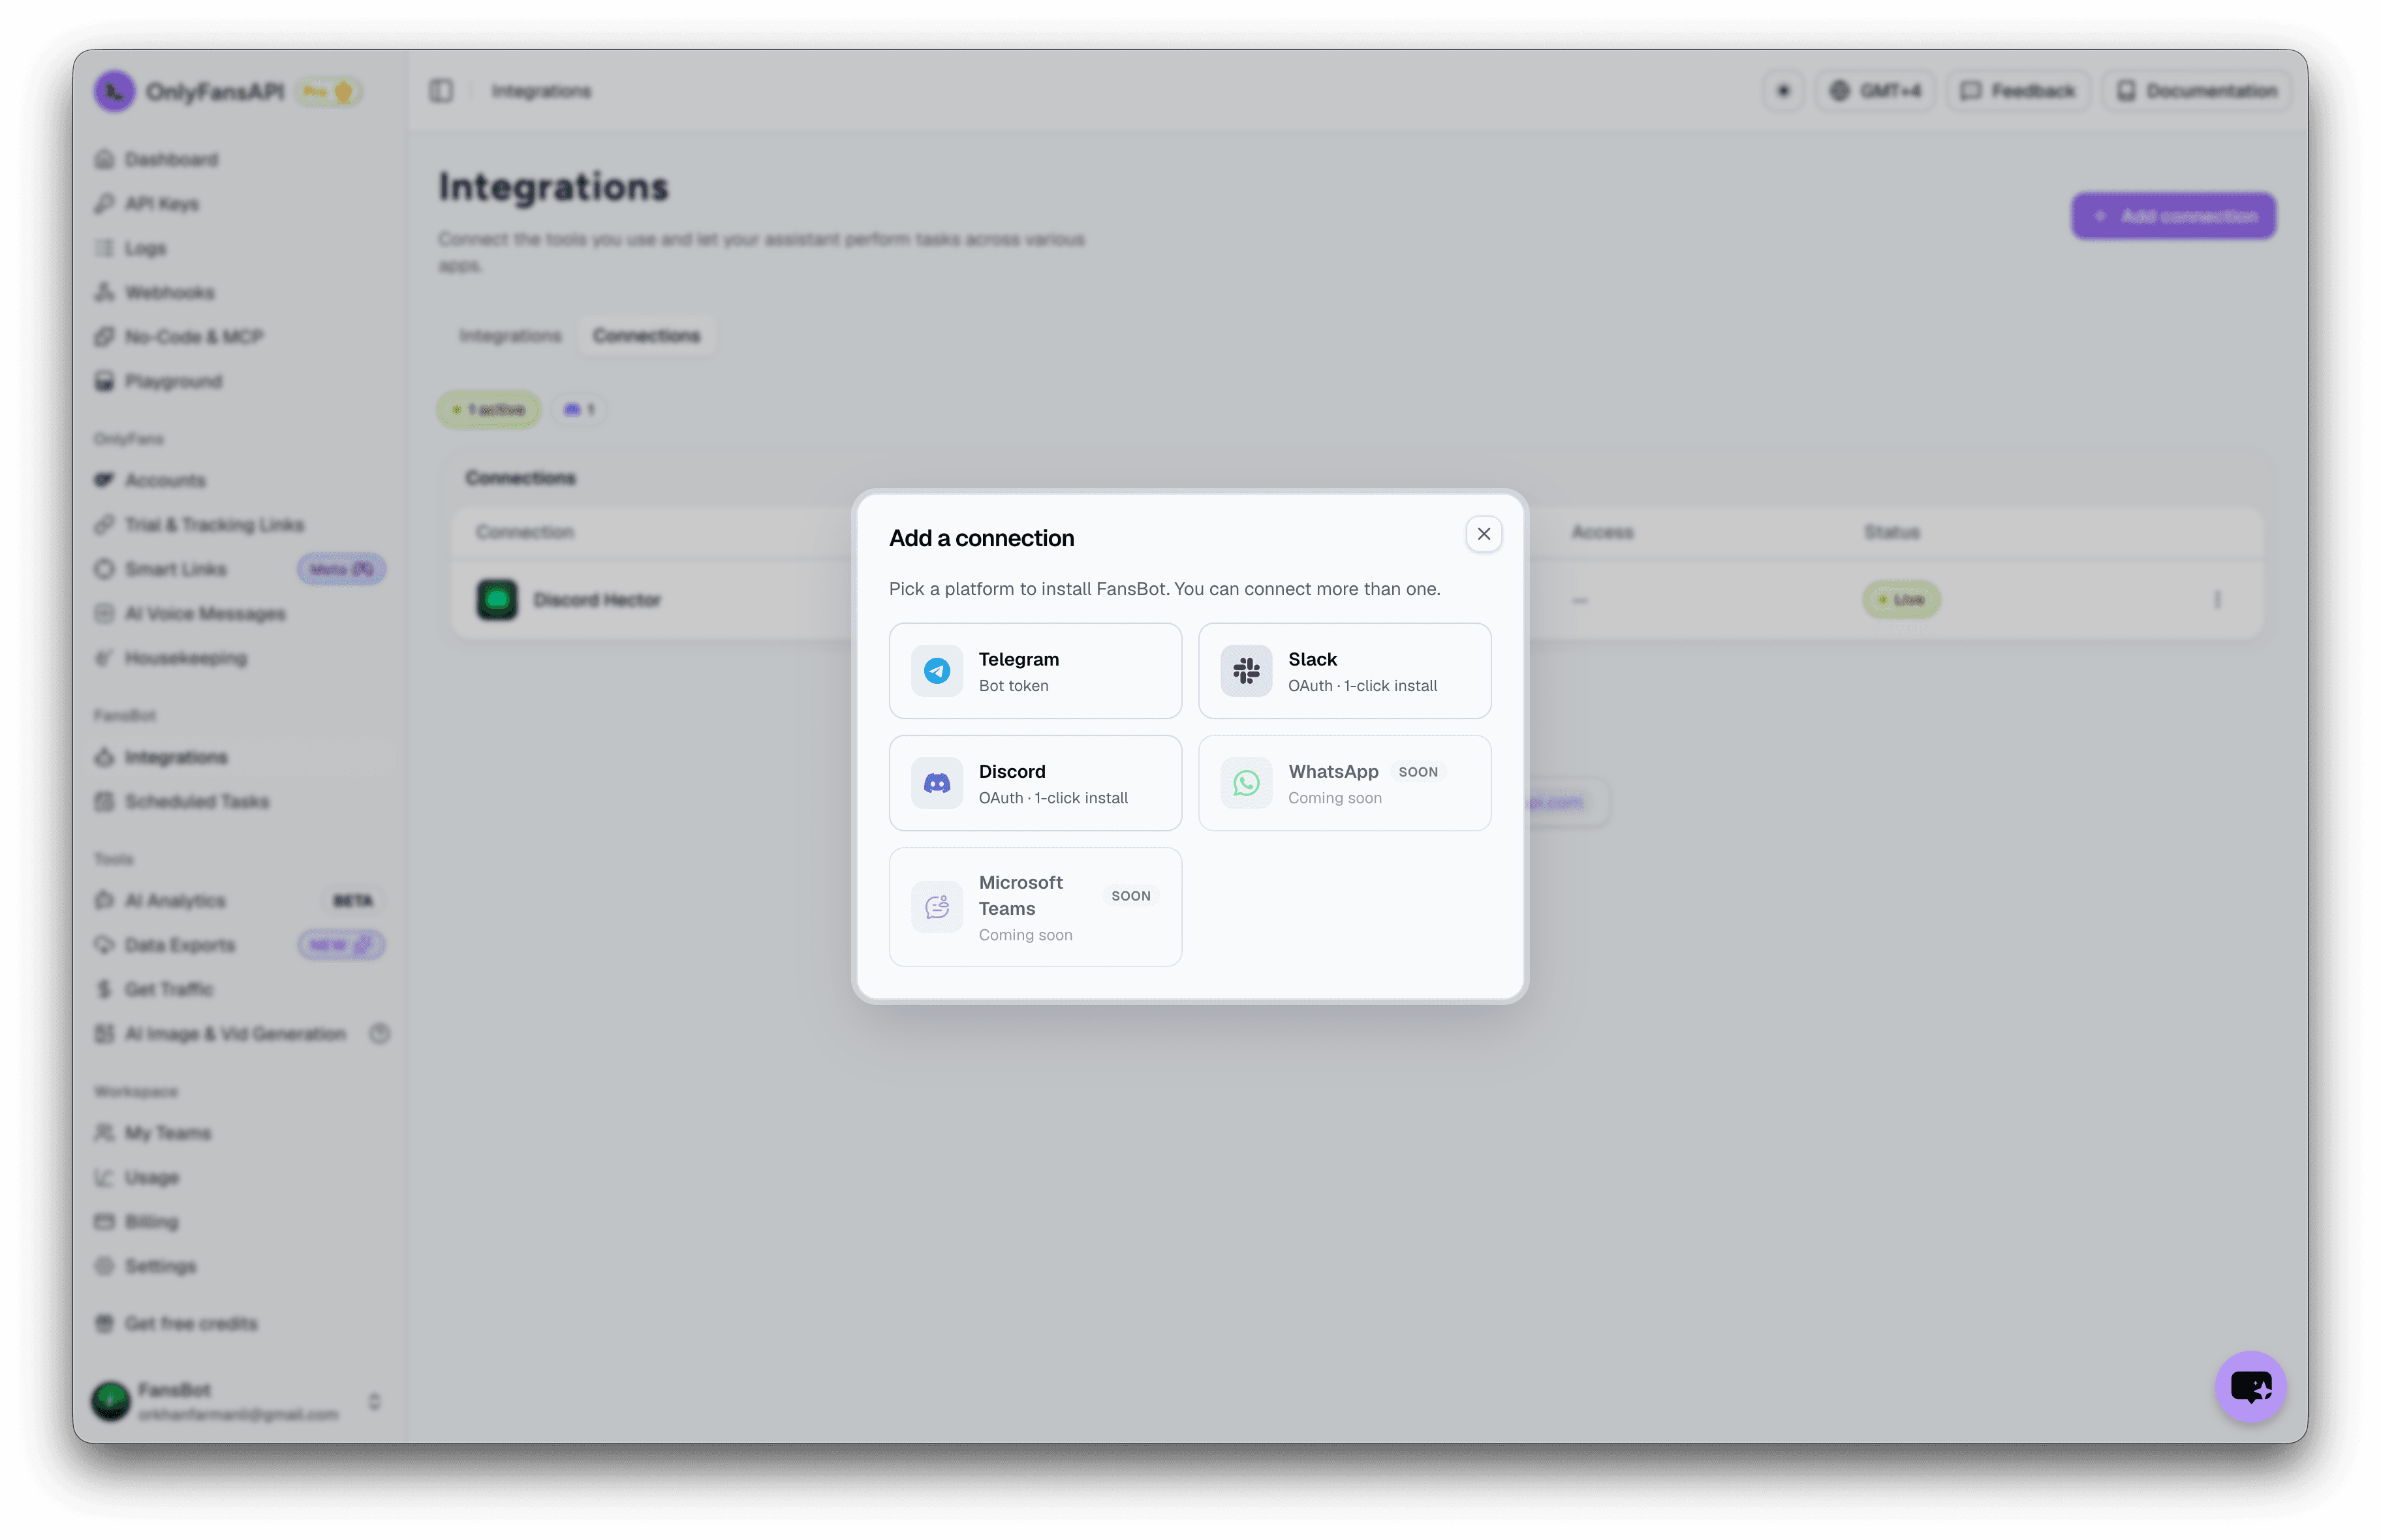Screen dimensions: 2381x1540
Task: Toggle the theme mode icon
Action: point(1783,91)
